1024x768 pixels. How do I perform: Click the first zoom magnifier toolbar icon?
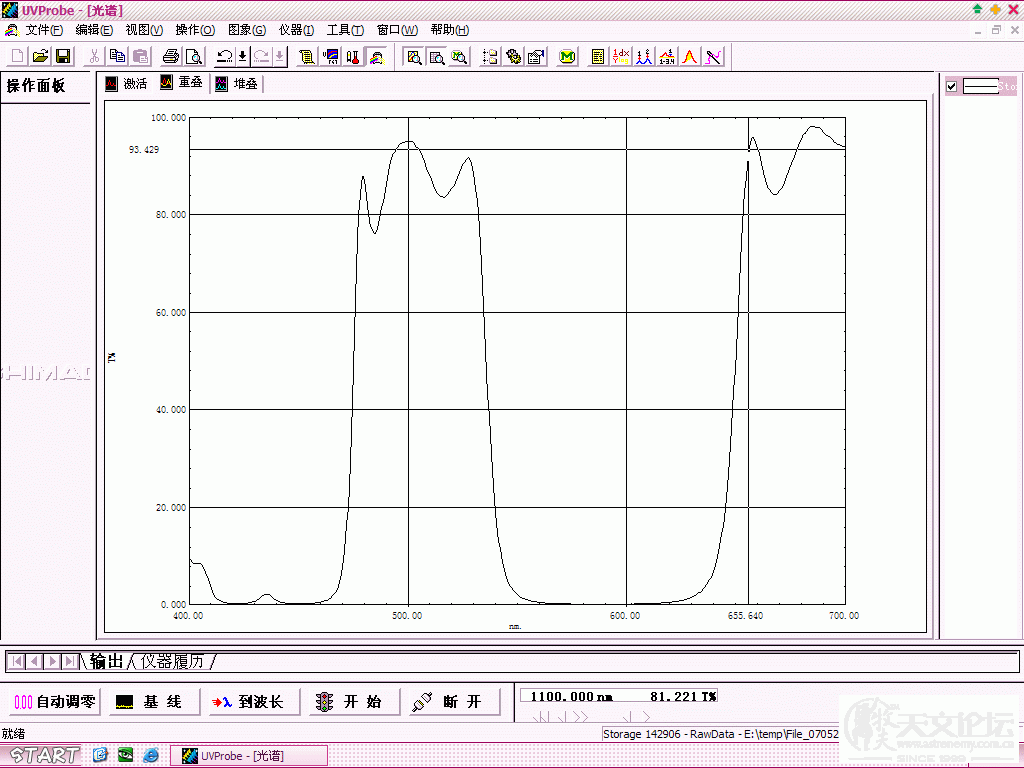tap(414, 56)
